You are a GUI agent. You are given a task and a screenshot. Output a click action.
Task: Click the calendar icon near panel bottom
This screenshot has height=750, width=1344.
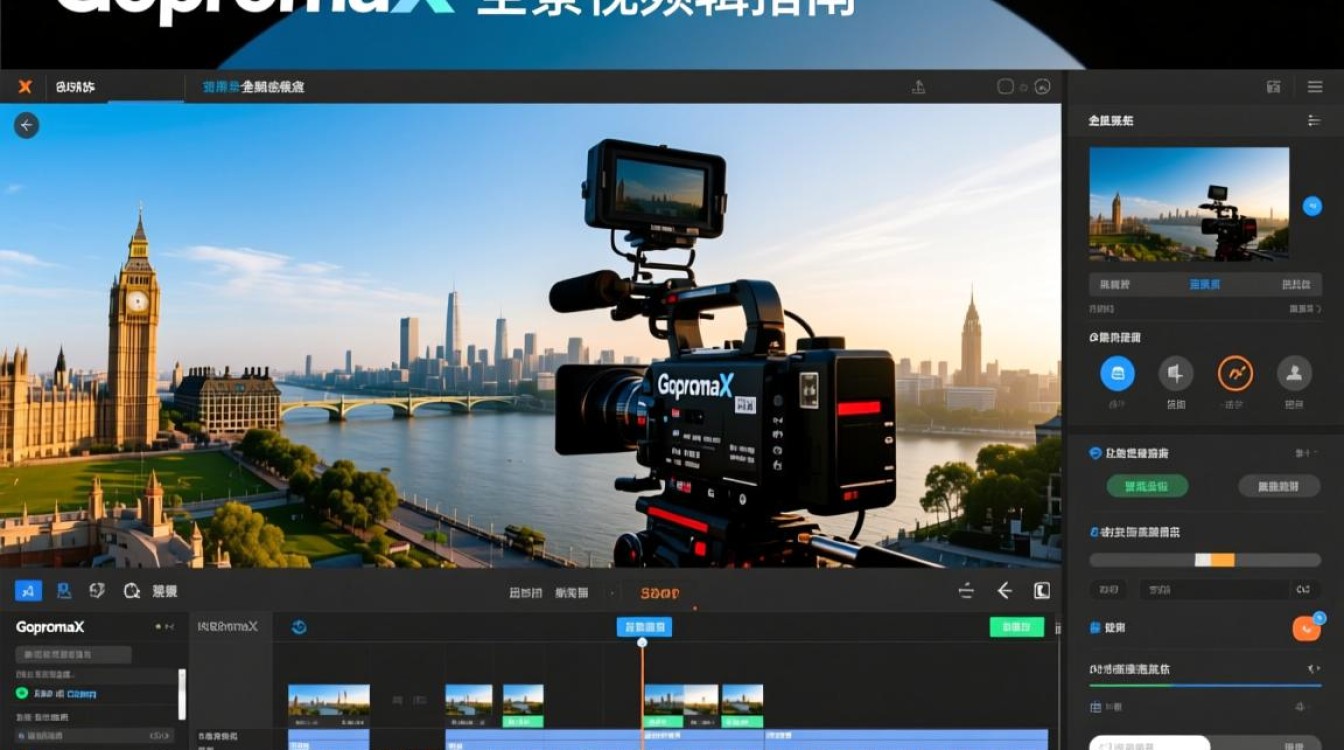(x=1096, y=707)
